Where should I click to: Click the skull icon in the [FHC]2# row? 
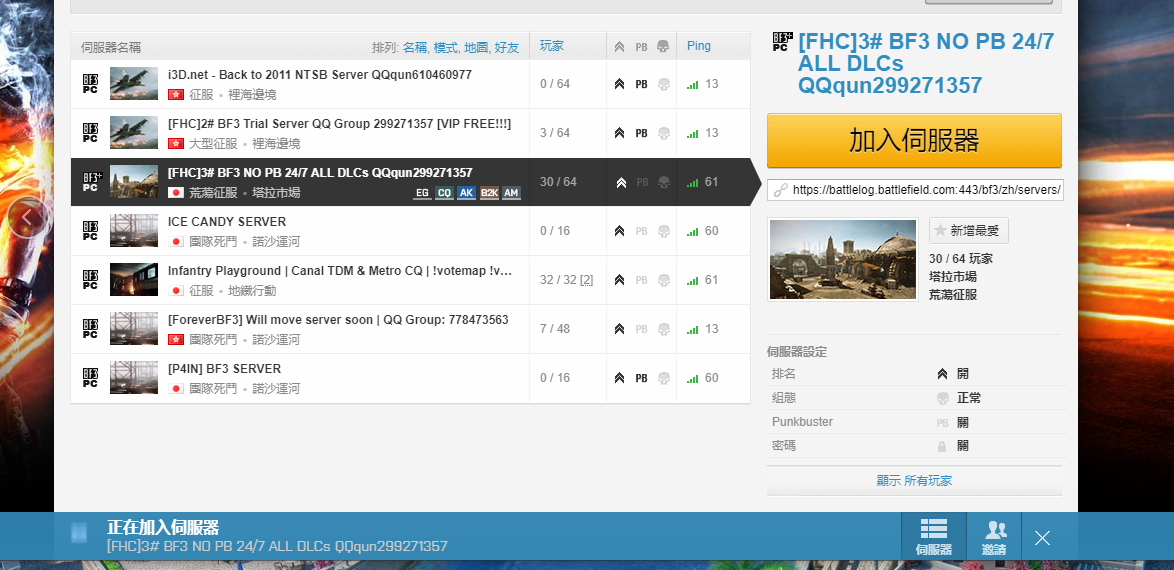click(x=663, y=133)
